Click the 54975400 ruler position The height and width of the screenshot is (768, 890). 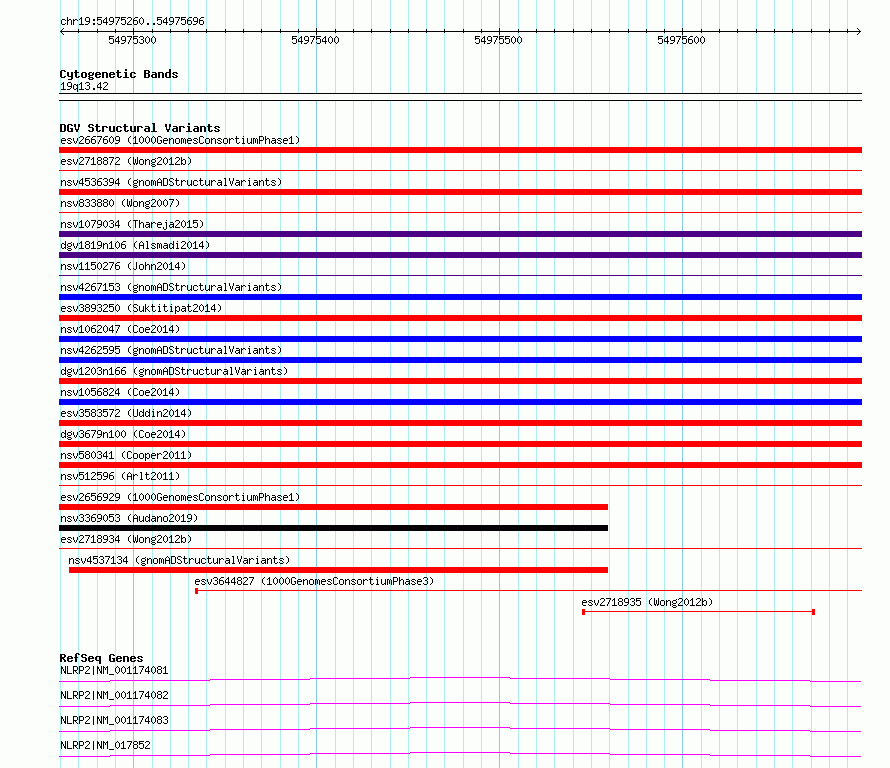point(315,40)
